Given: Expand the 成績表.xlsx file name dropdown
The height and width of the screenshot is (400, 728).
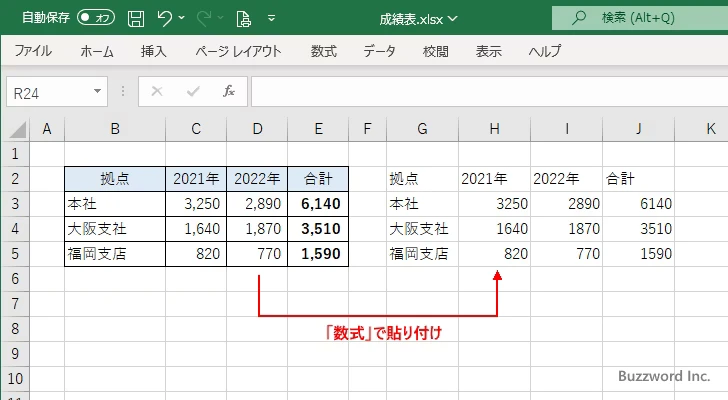Looking at the screenshot, I should click(454, 17).
